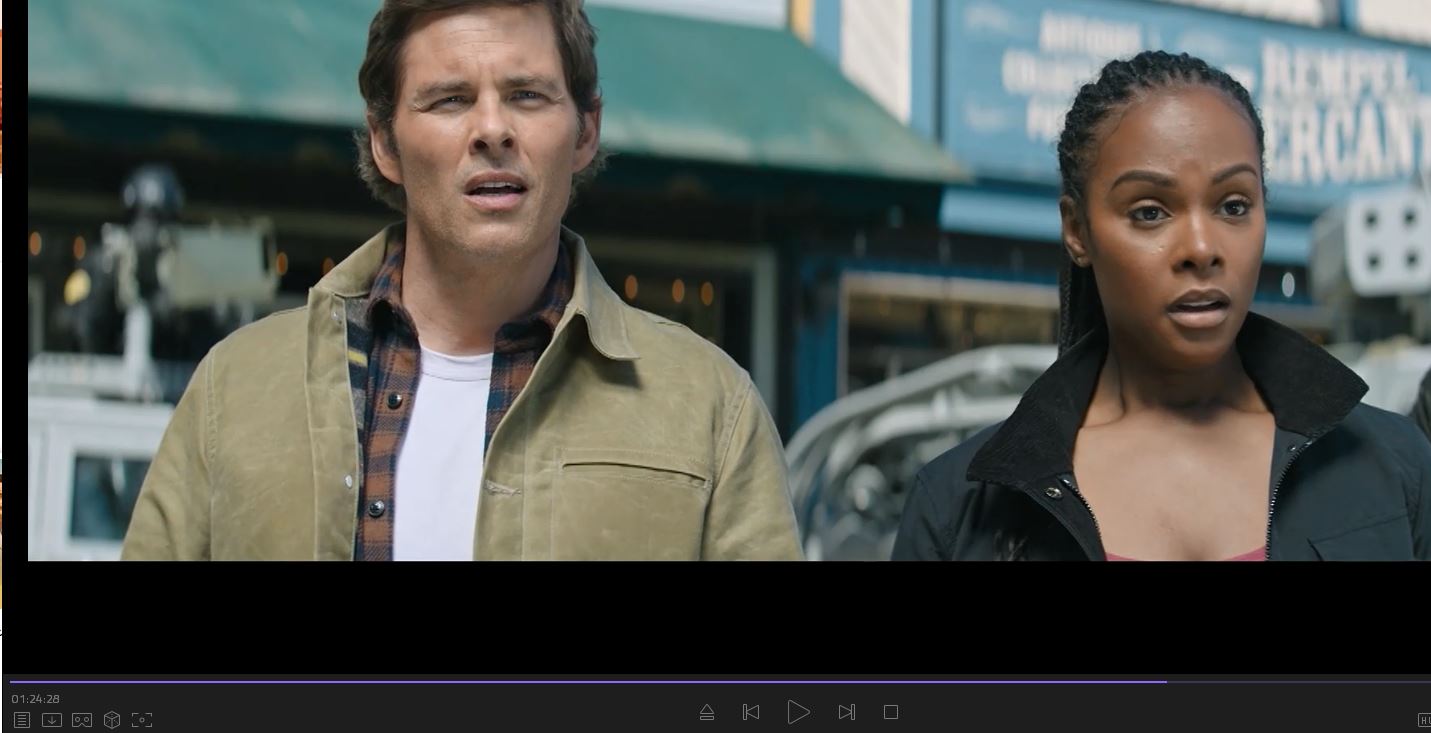Skip to the next track
Viewport: 1431px width, 733px height.
coord(847,712)
